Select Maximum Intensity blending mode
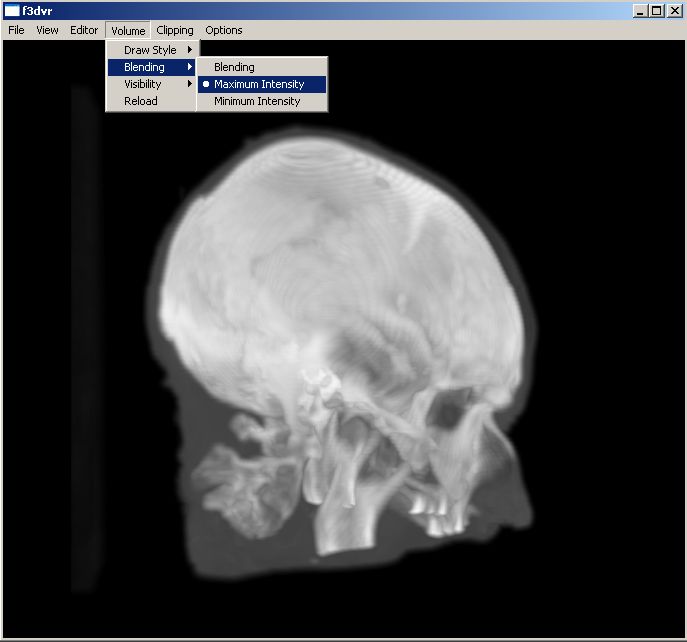The width and height of the screenshot is (687, 642). click(262, 84)
